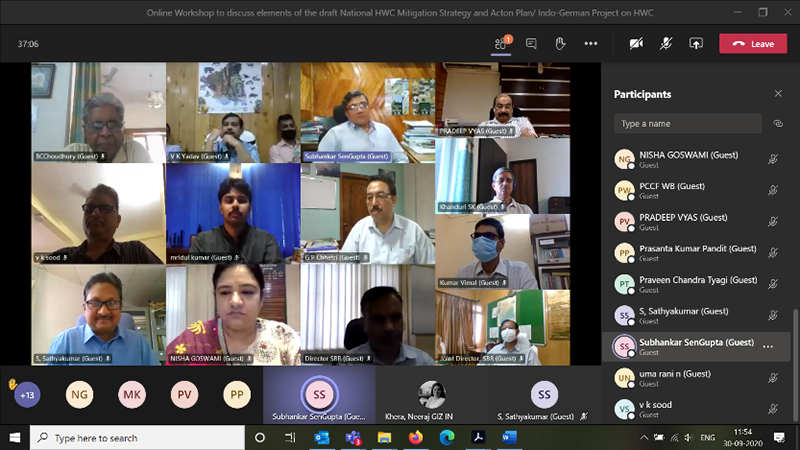Open Outlook from the taskbar
Viewport: 800px width, 450px height.
tap(321, 438)
